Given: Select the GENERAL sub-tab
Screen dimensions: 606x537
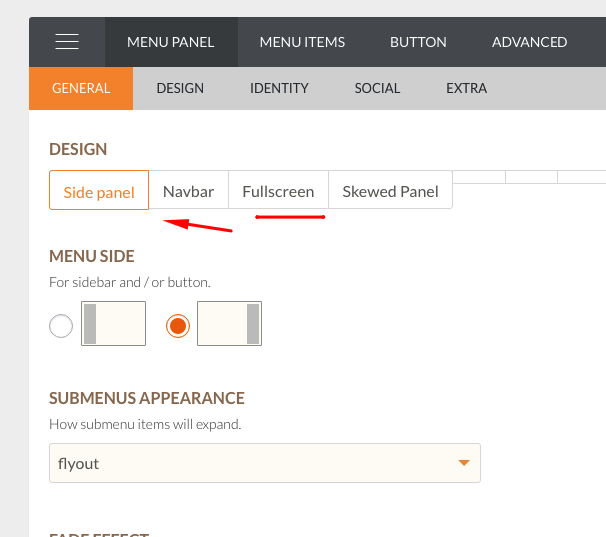Looking at the screenshot, I should [81, 88].
